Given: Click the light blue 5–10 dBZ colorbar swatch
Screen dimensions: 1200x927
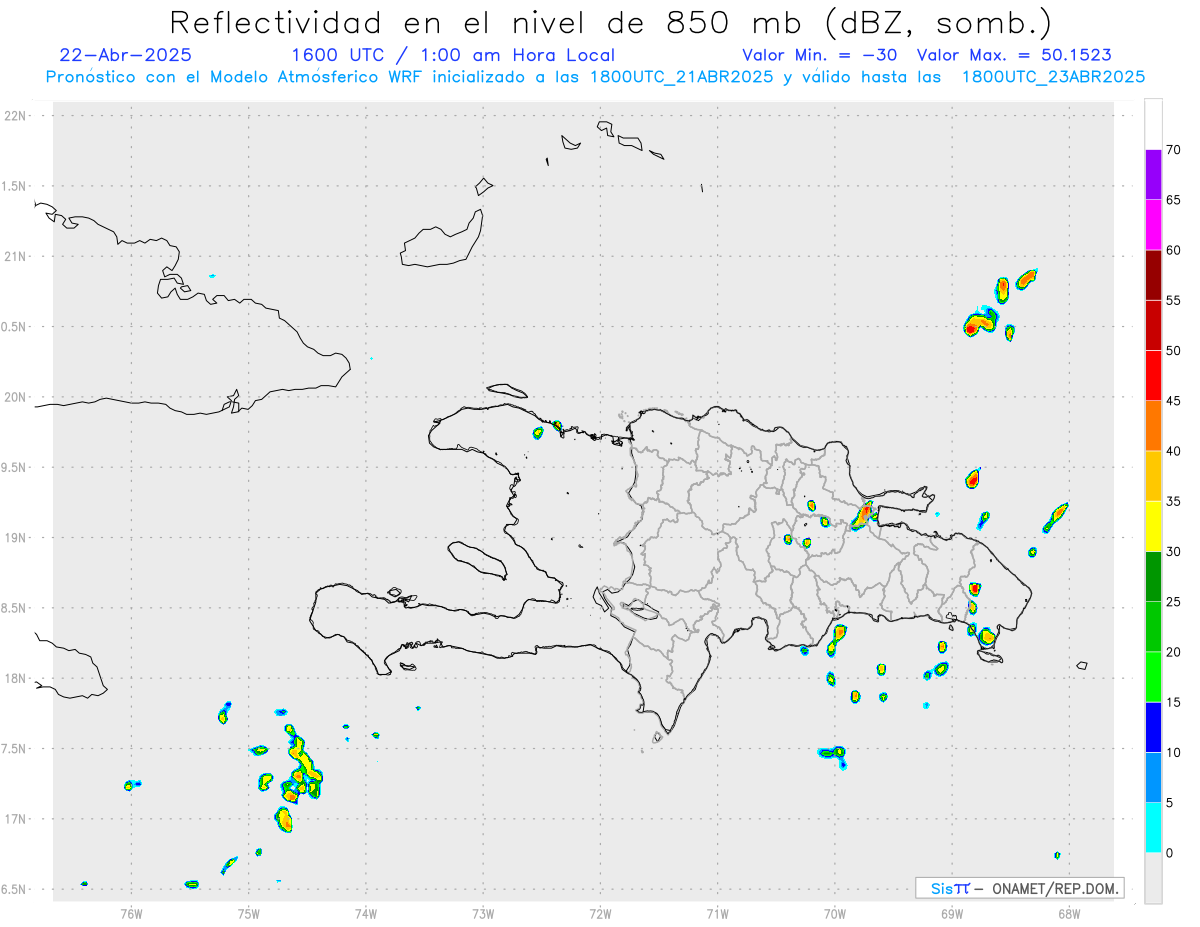Looking at the screenshot, I should 1153,778.
